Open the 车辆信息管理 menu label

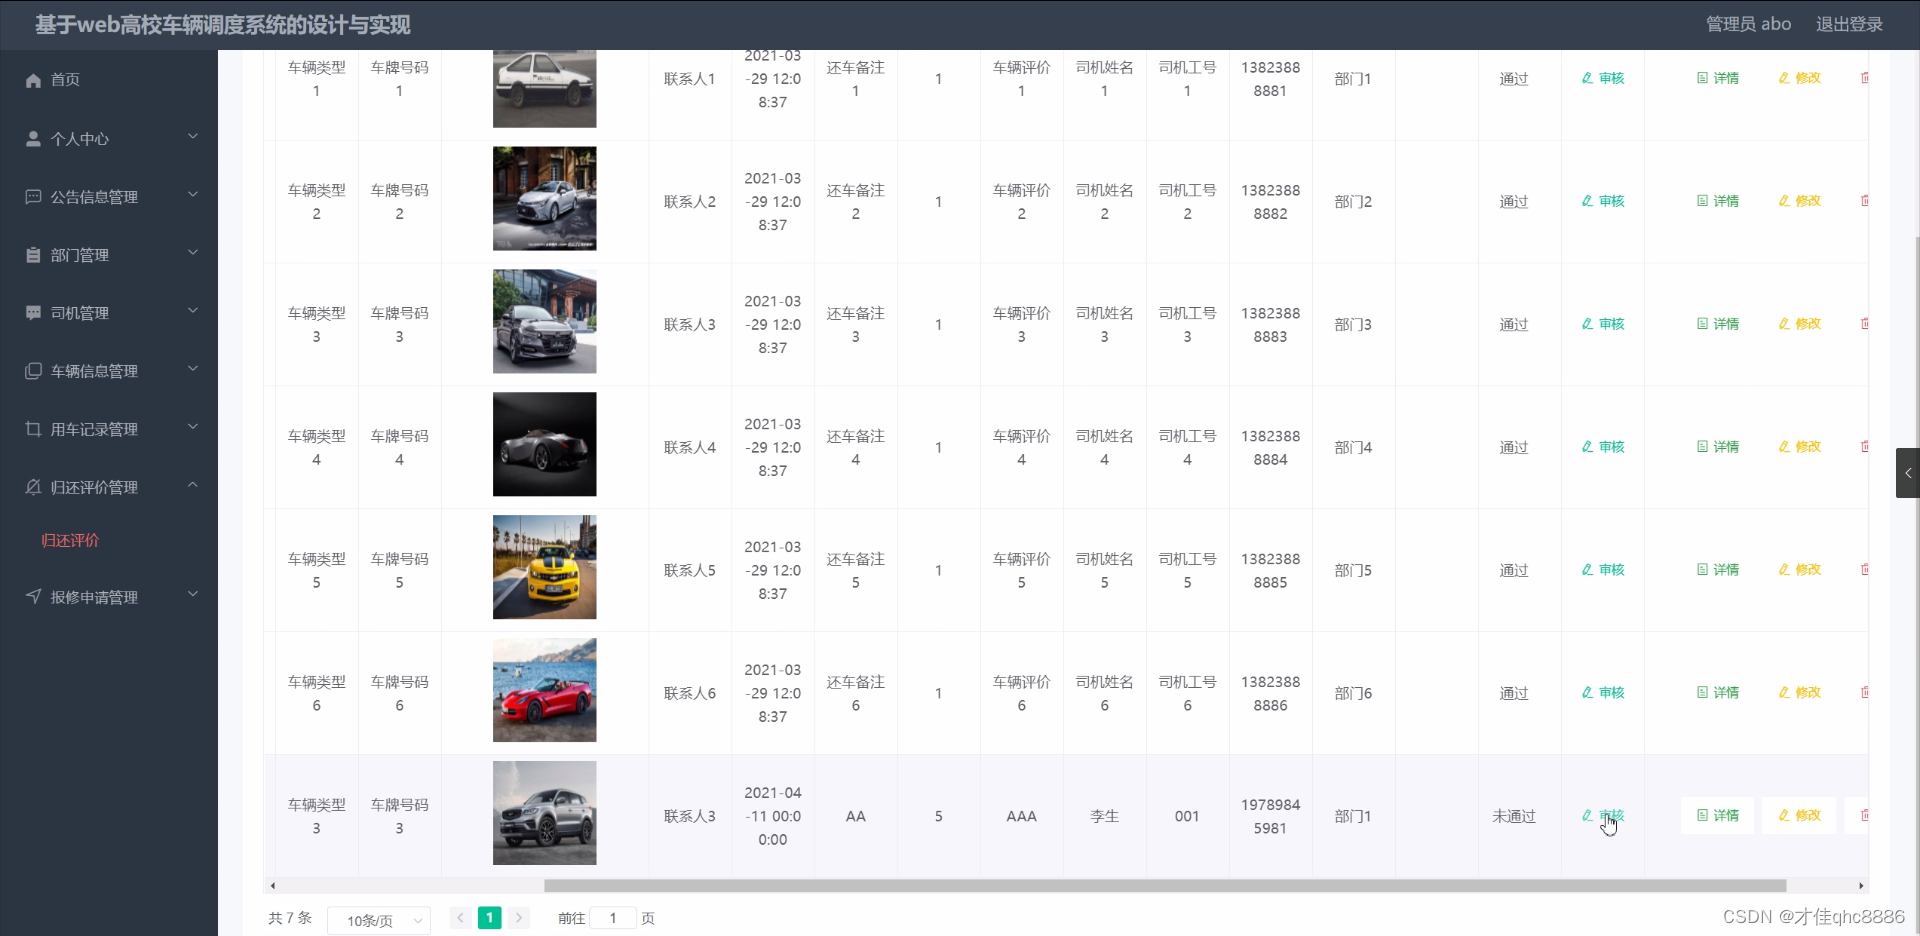point(94,371)
